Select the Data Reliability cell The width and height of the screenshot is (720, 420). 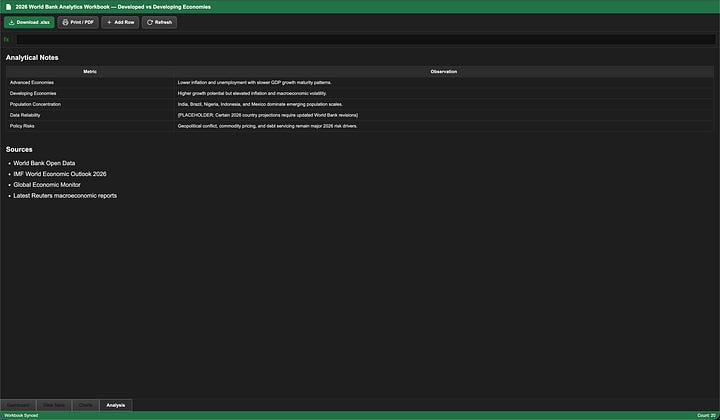tap(90, 115)
